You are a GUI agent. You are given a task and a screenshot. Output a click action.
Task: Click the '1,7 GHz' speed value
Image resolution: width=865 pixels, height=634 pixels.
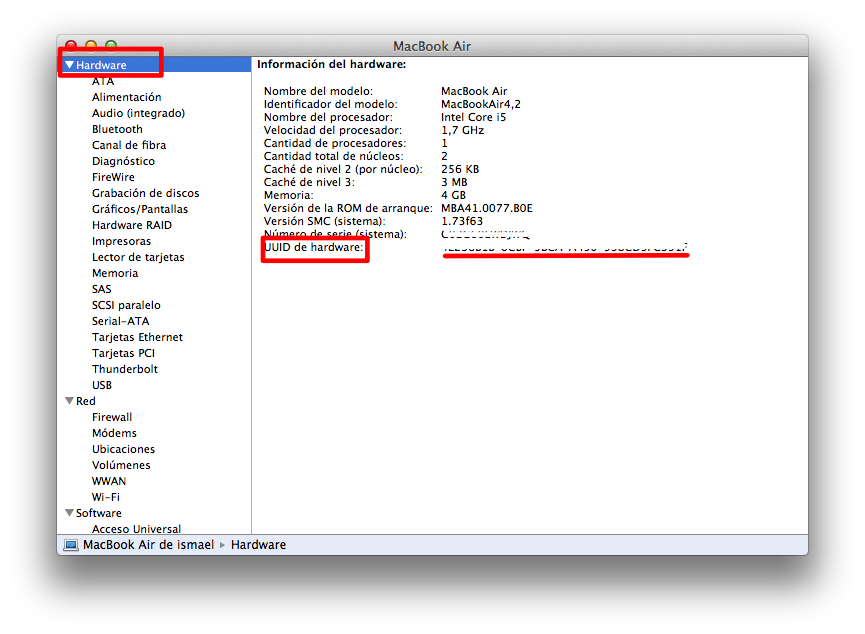pos(462,130)
